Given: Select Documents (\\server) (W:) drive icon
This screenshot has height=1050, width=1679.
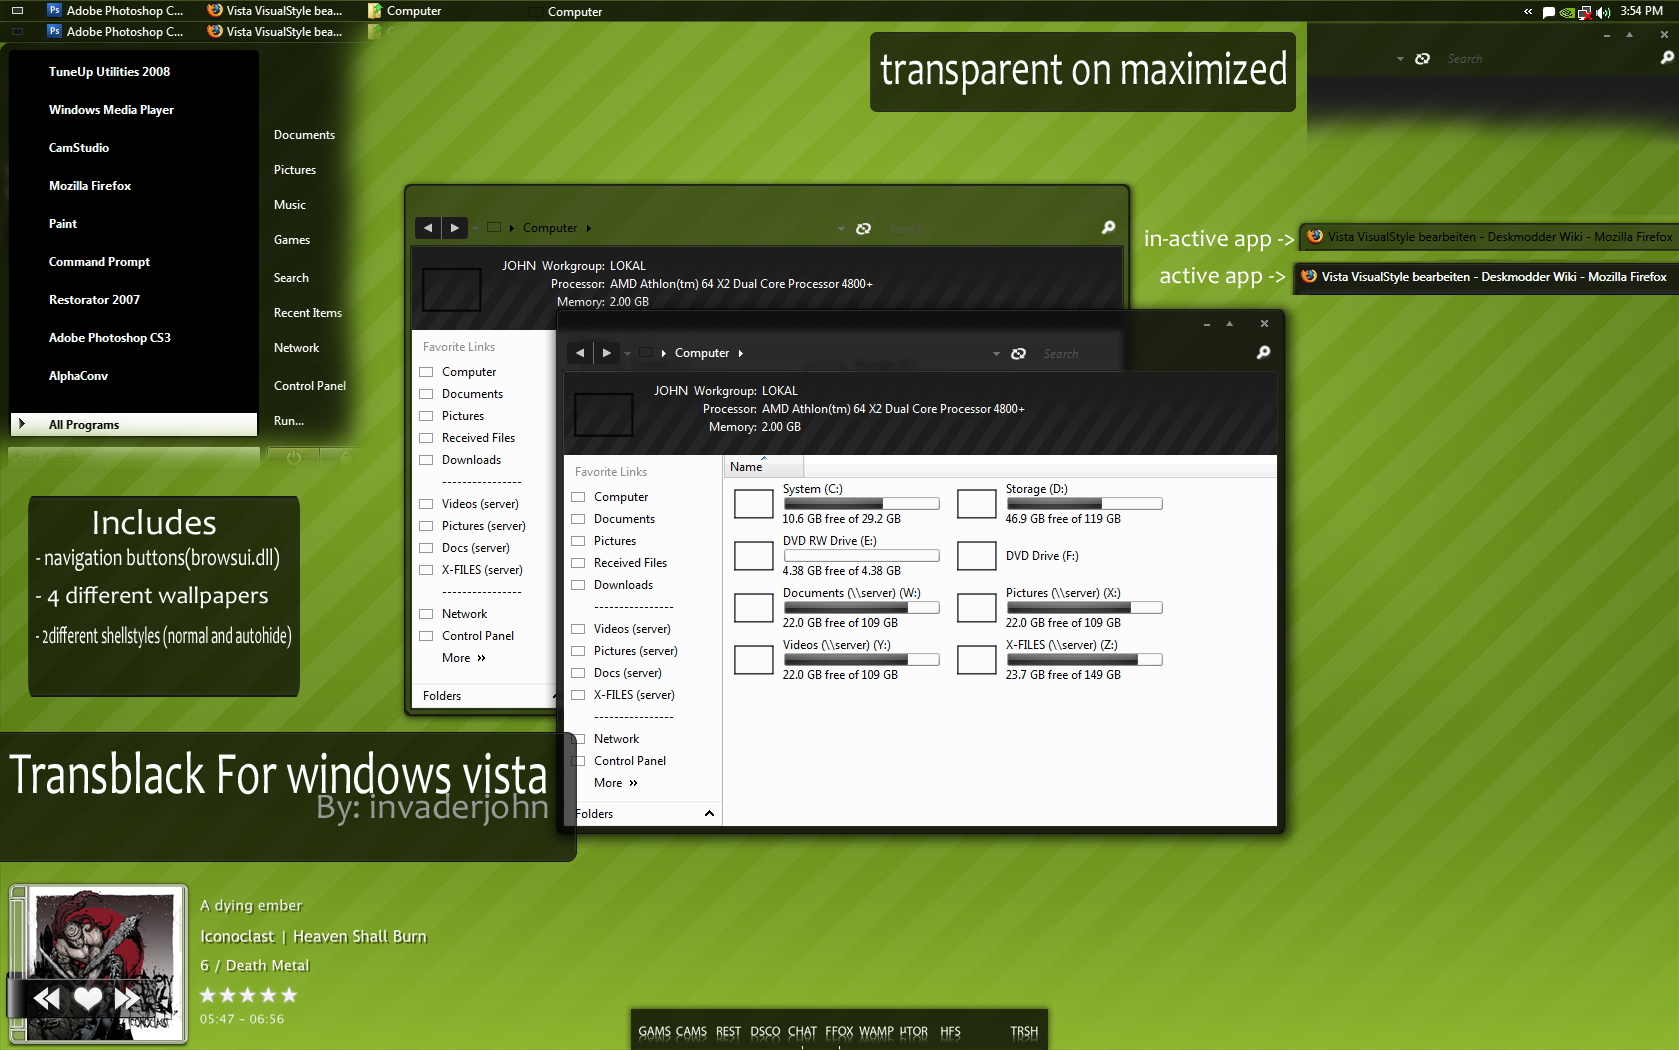Looking at the screenshot, I should coord(754,608).
